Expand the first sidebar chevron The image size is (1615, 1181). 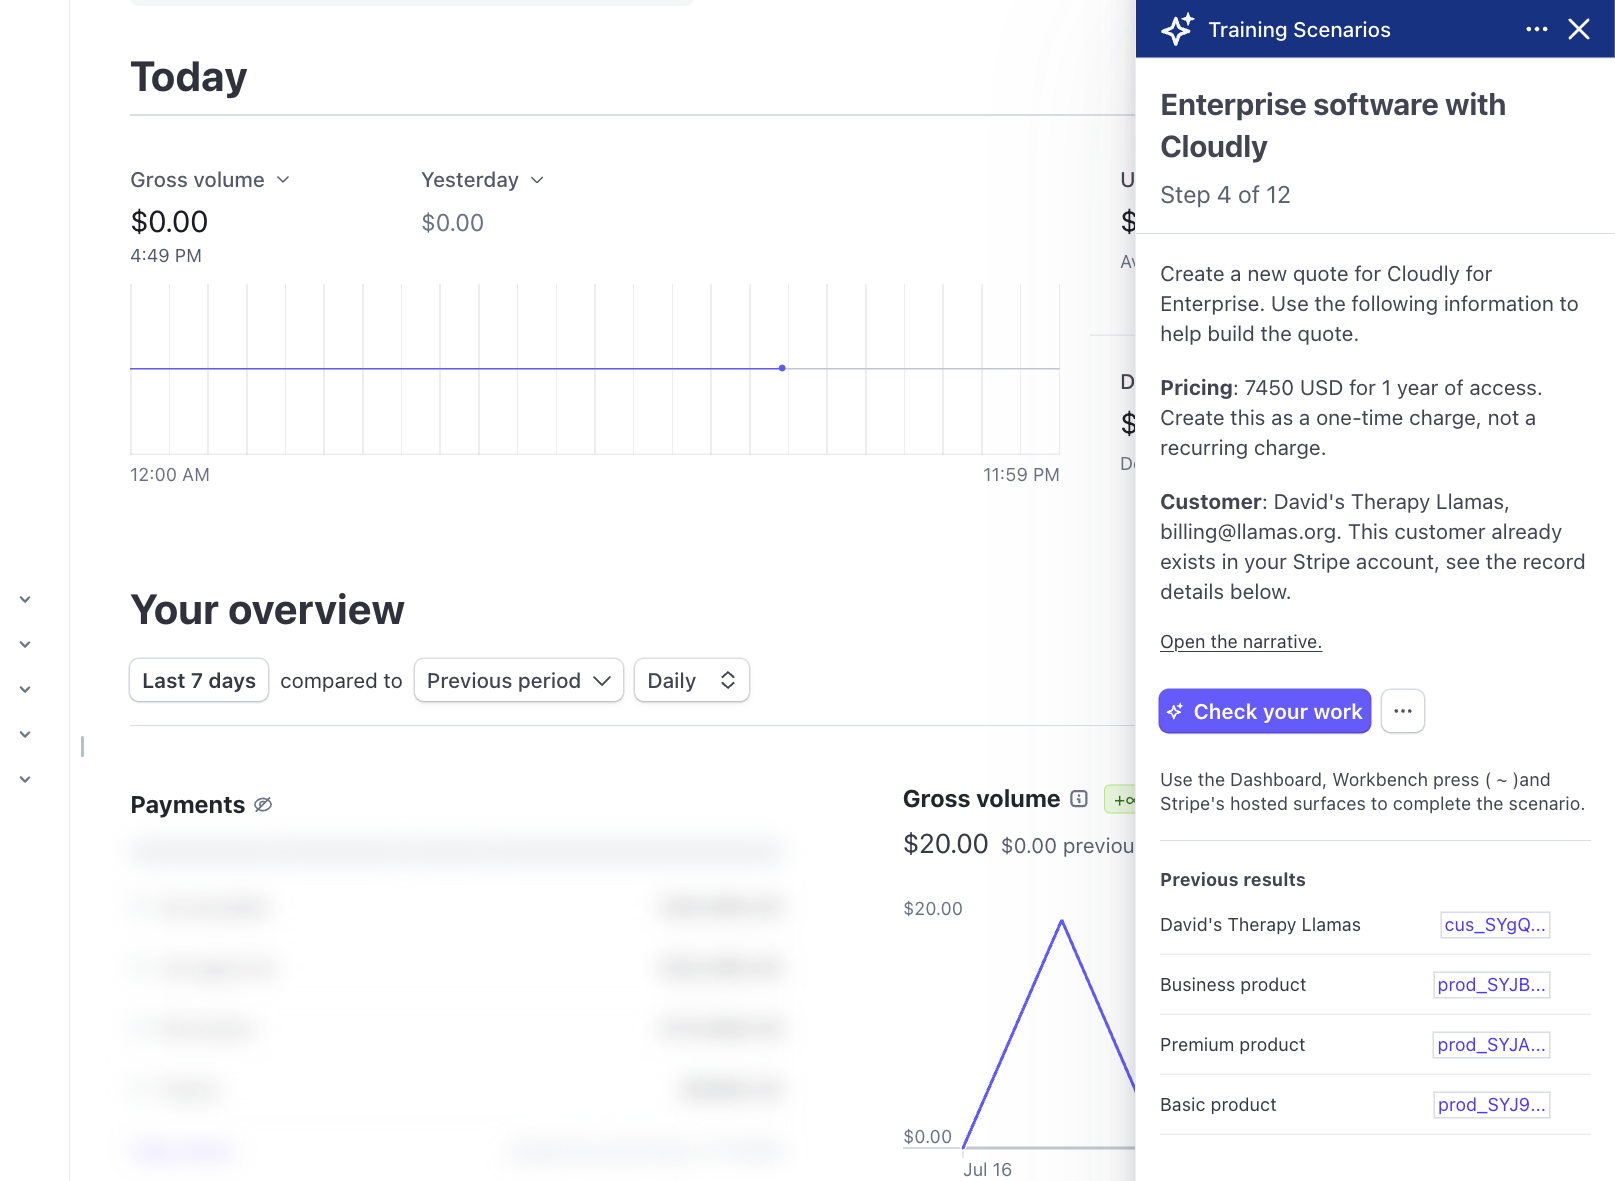(x=25, y=600)
